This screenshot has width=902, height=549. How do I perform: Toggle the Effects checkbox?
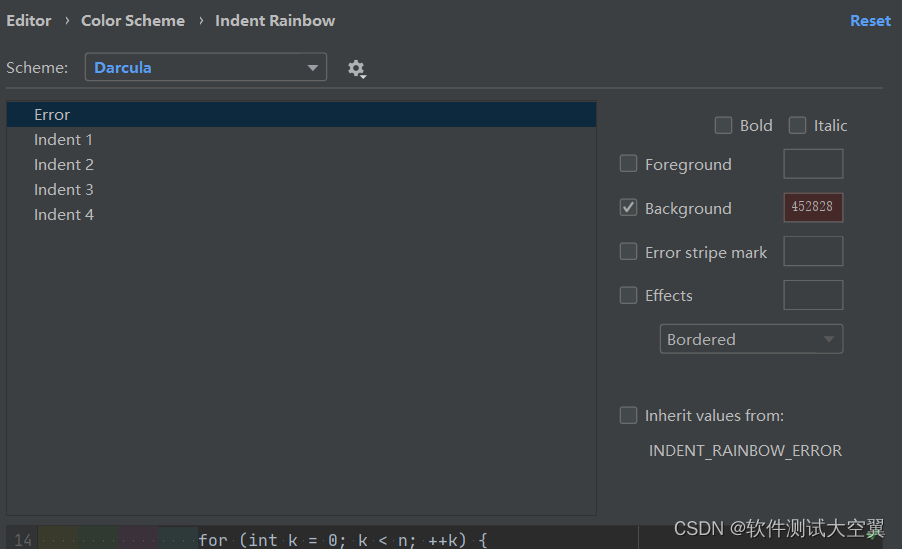628,295
